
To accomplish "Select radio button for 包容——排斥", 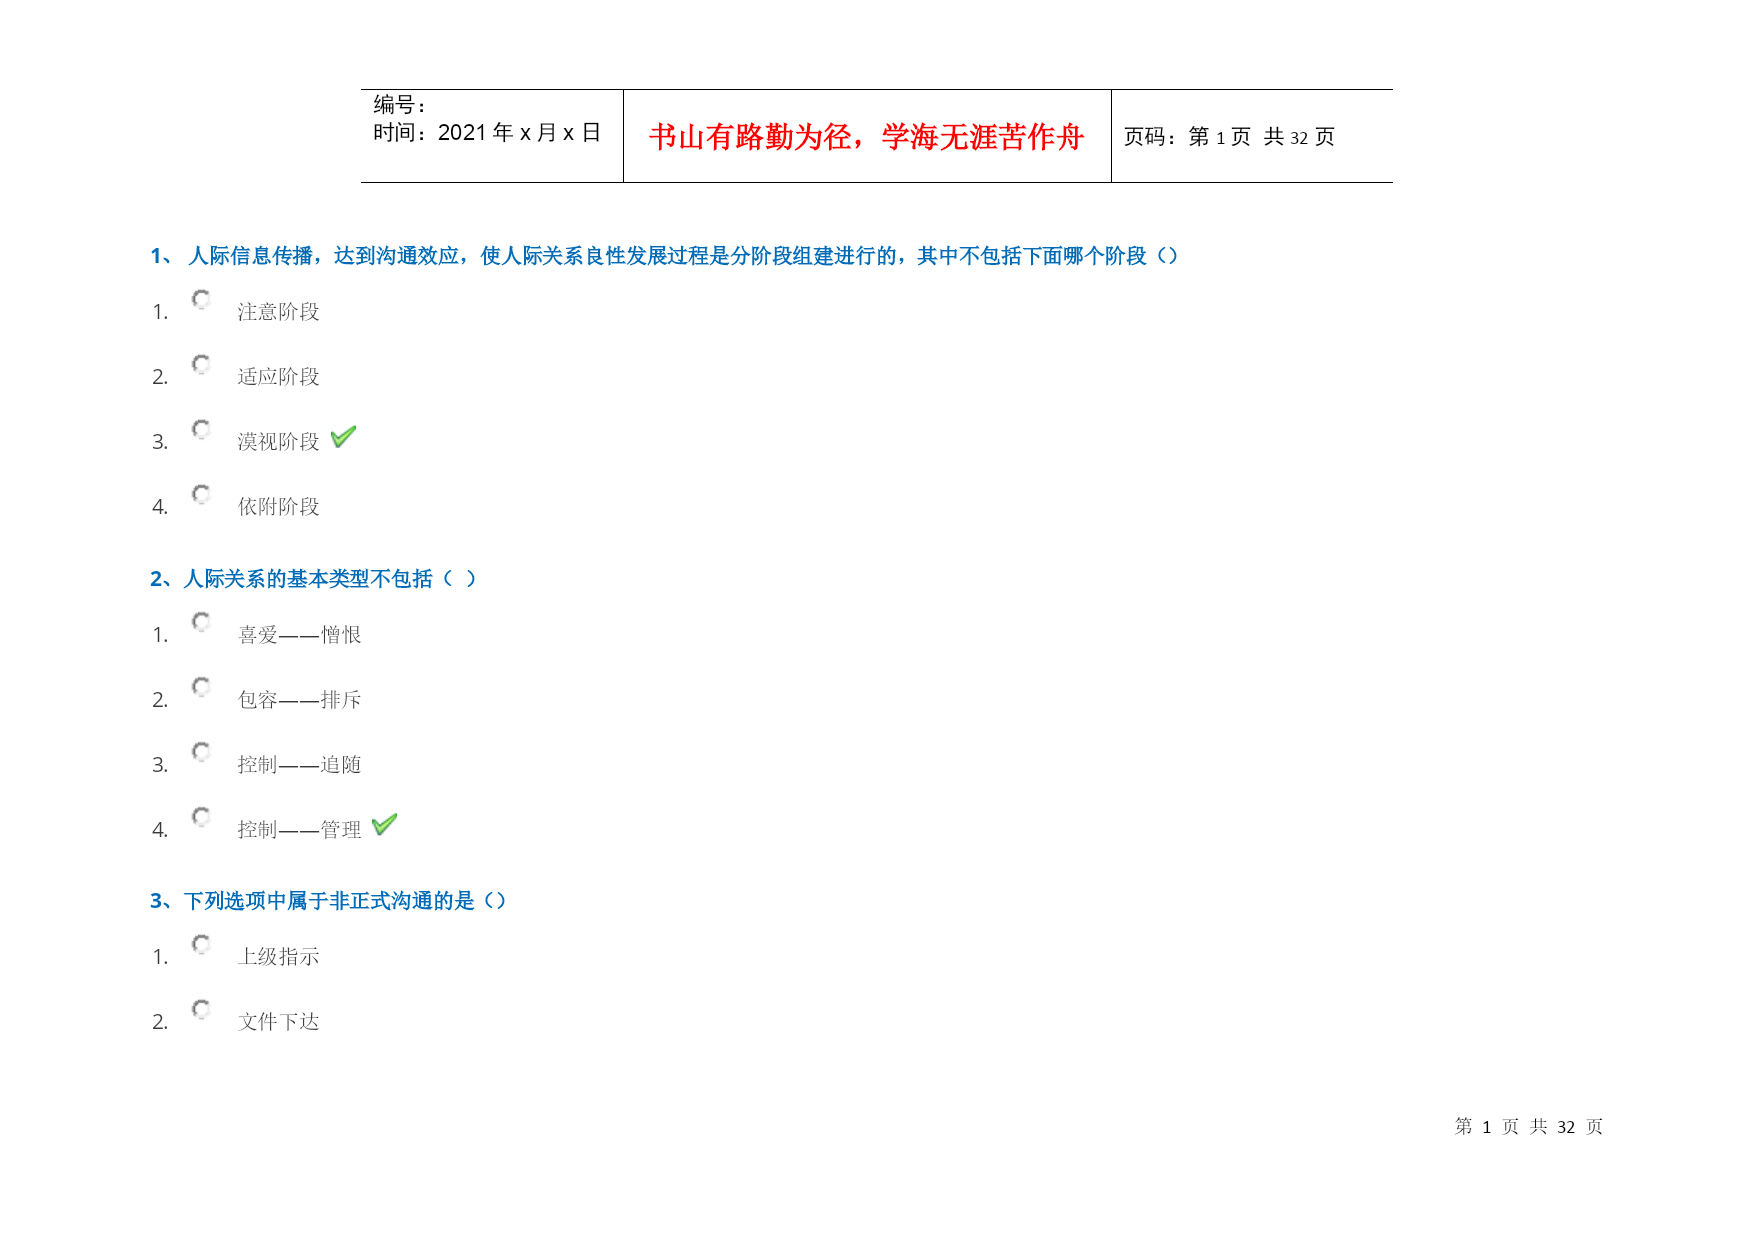I will (x=201, y=687).
